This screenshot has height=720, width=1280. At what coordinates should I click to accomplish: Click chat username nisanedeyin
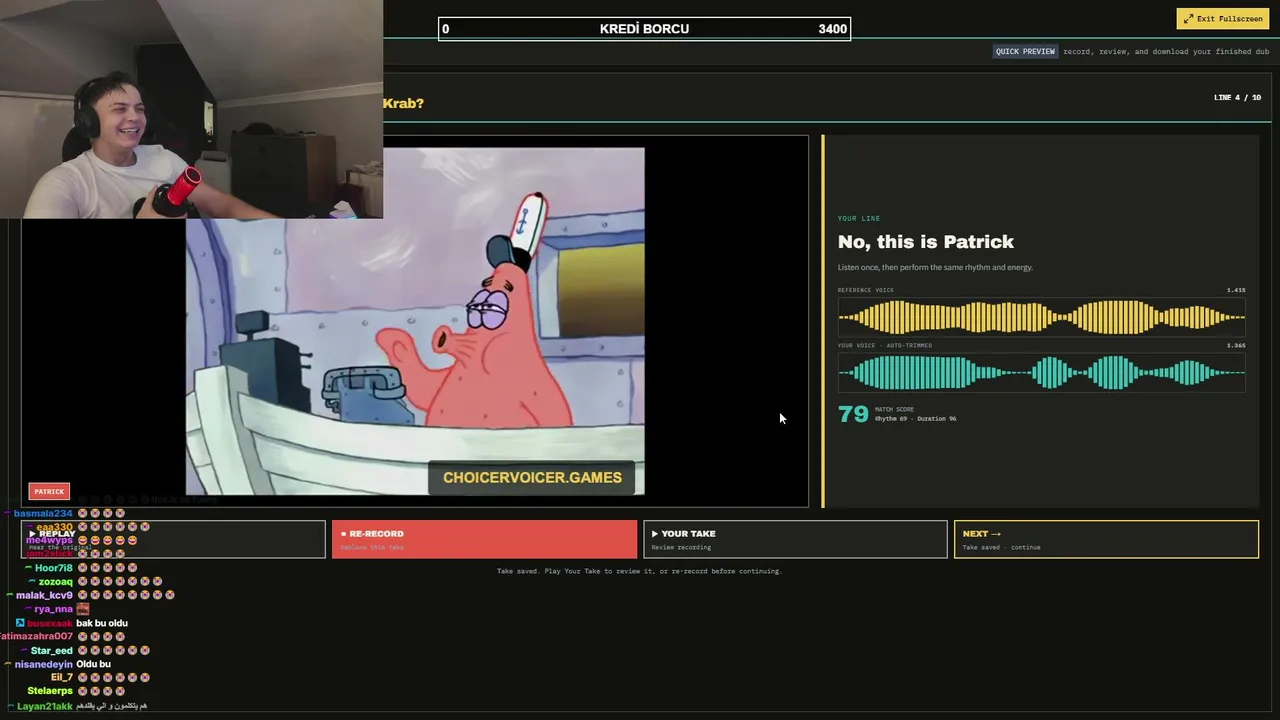(44, 664)
